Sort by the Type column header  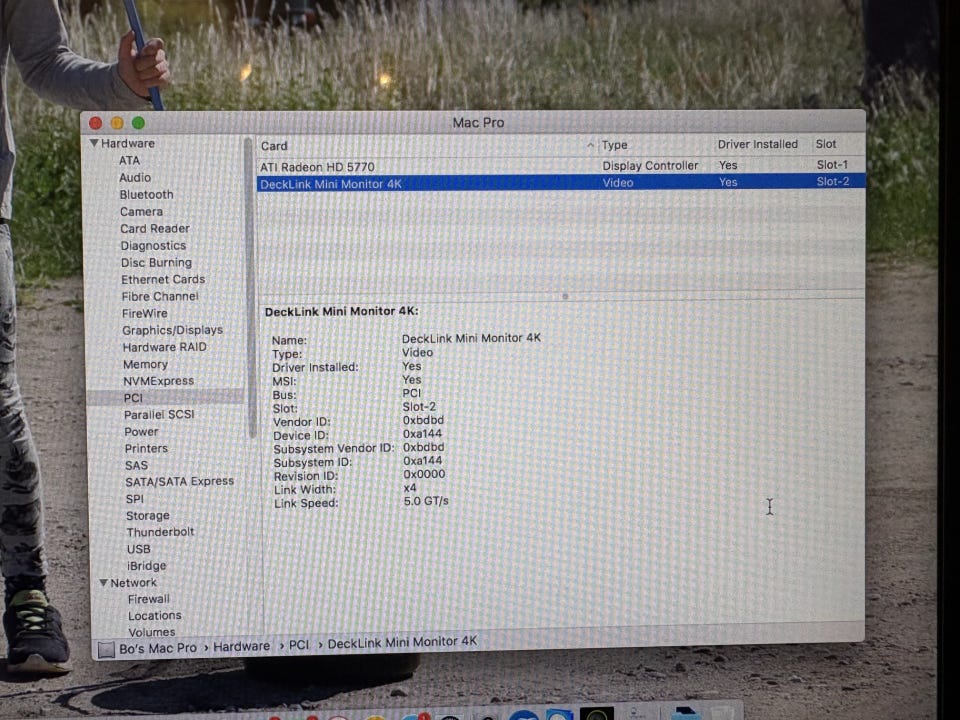(x=615, y=145)
